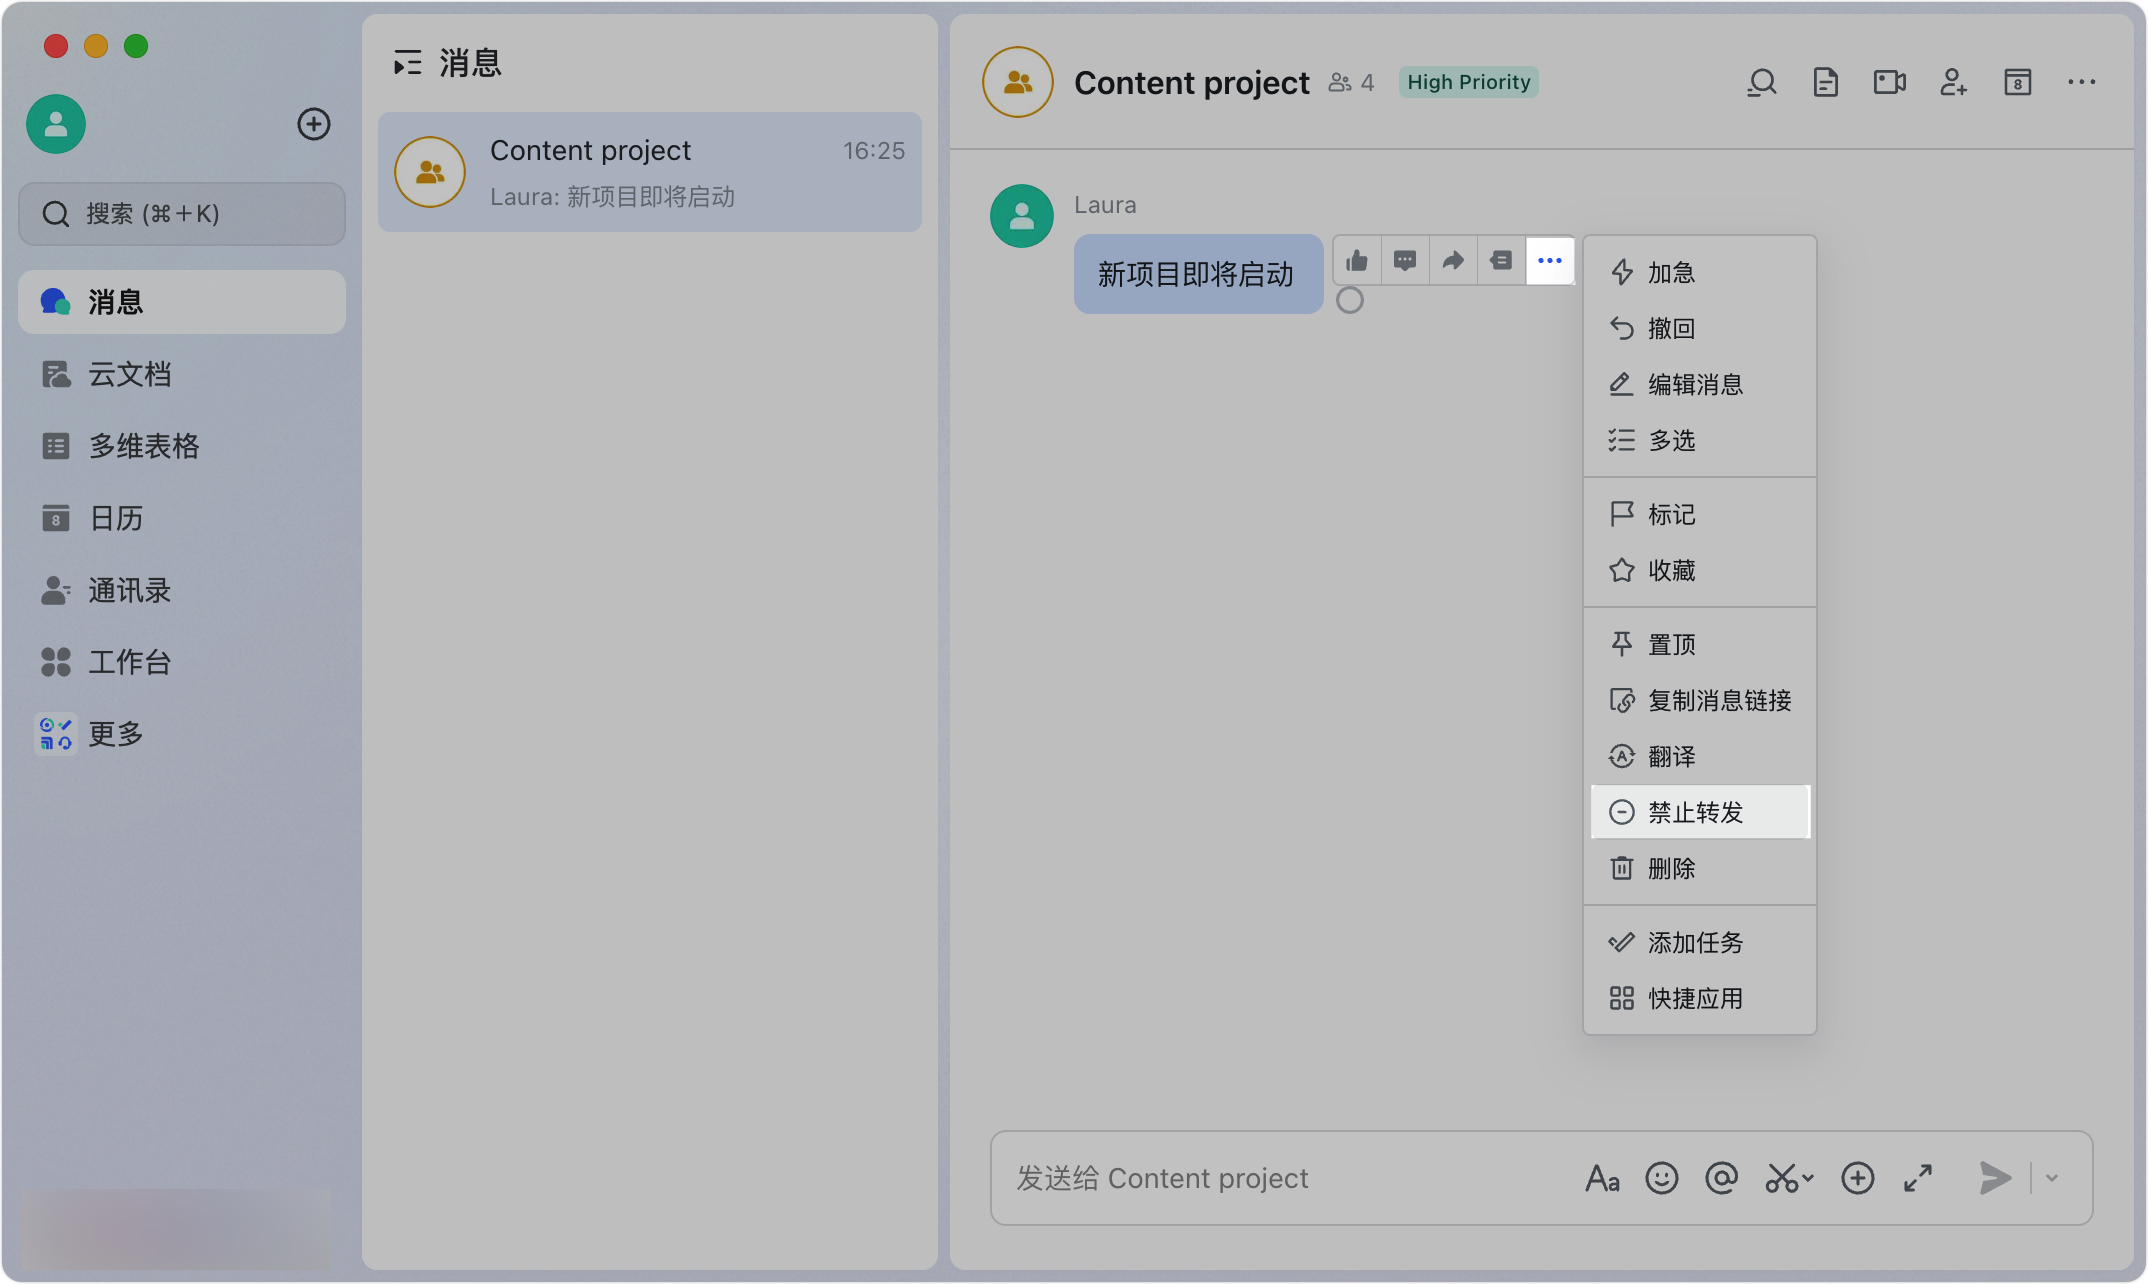Focus the 搜索 search field

[182, 214]
